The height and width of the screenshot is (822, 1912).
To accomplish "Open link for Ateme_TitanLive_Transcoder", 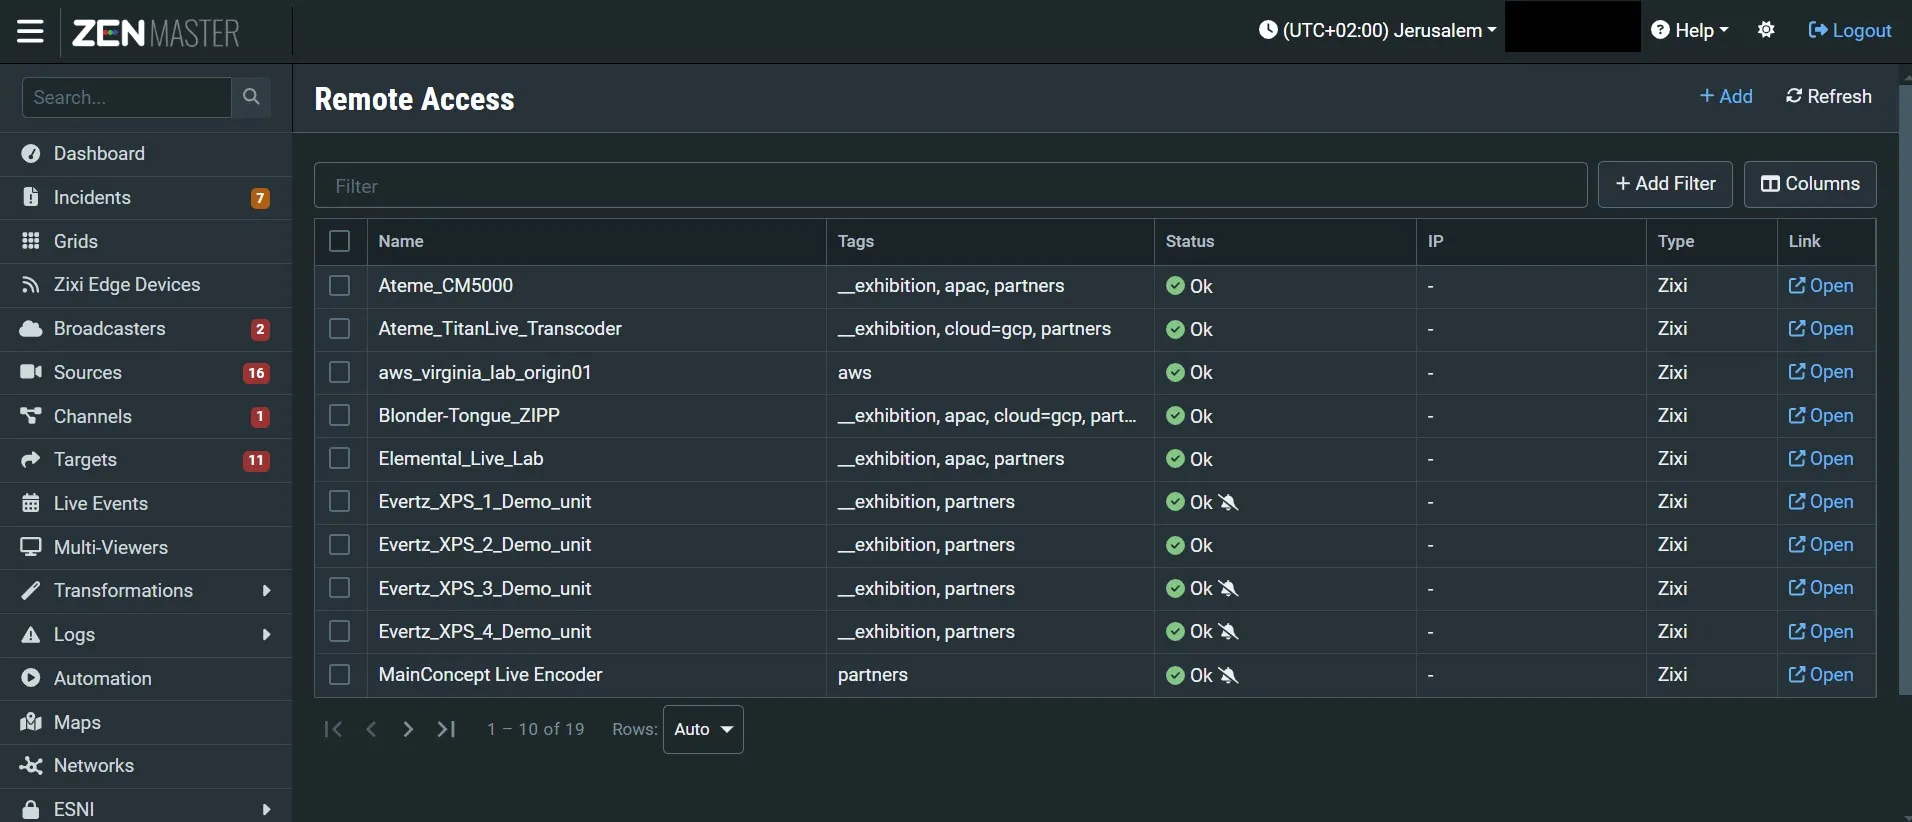I will 1821,329.
